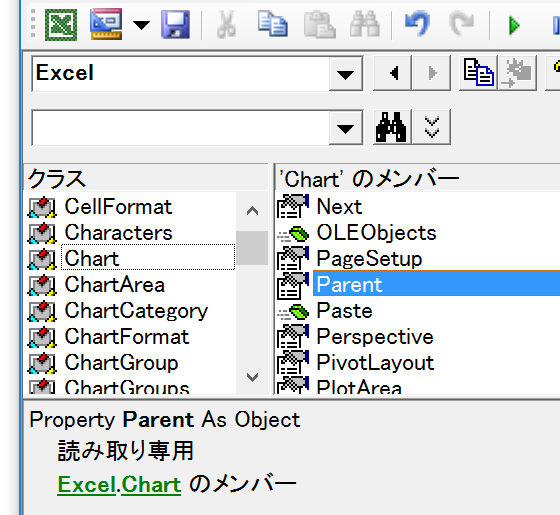Click the ChartArea class icon

42,285
